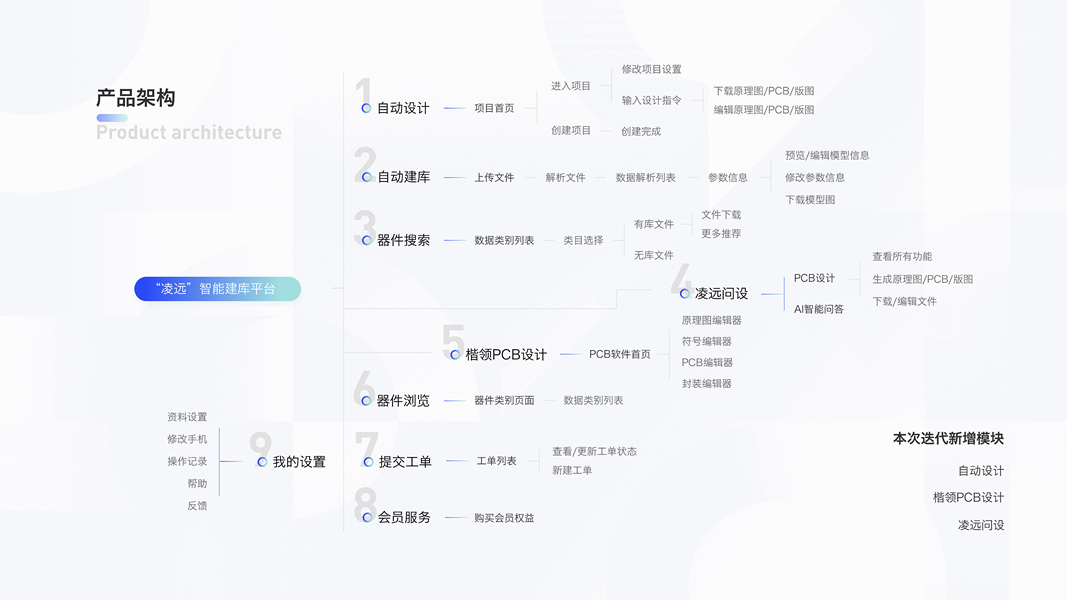
Task: Click the 资料设置 label
Action: coord(187,417)
